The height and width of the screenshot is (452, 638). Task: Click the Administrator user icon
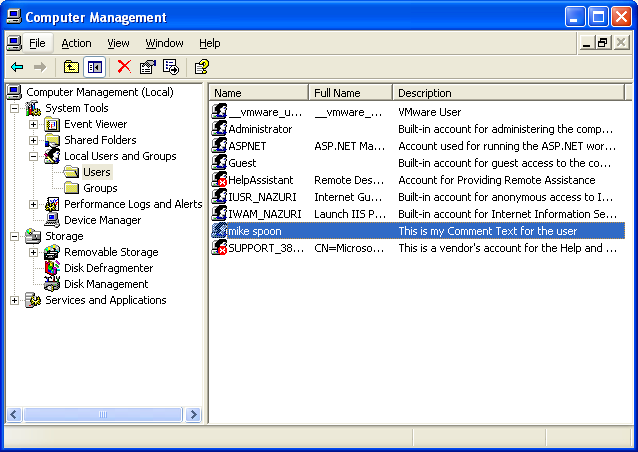point(219,129)
